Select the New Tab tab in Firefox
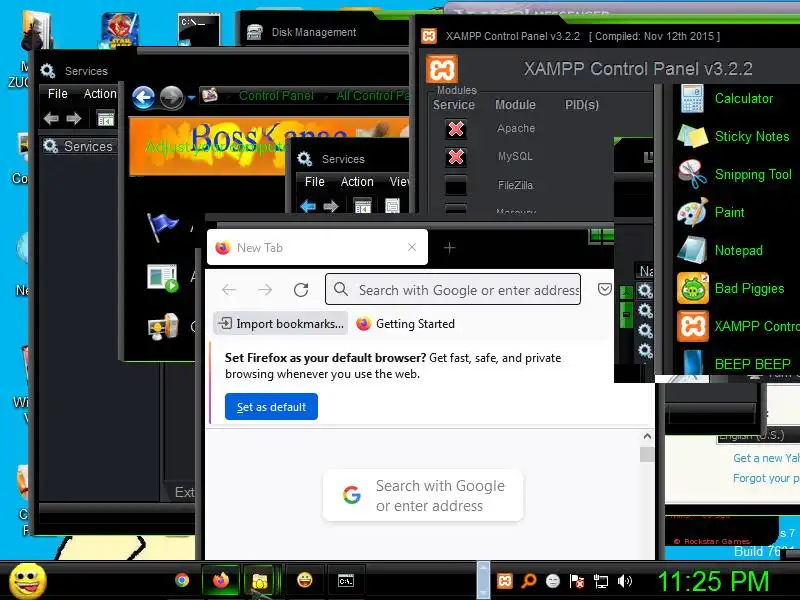Image resolution: width=800 pixels, height=600 pixels. [317, 247]
